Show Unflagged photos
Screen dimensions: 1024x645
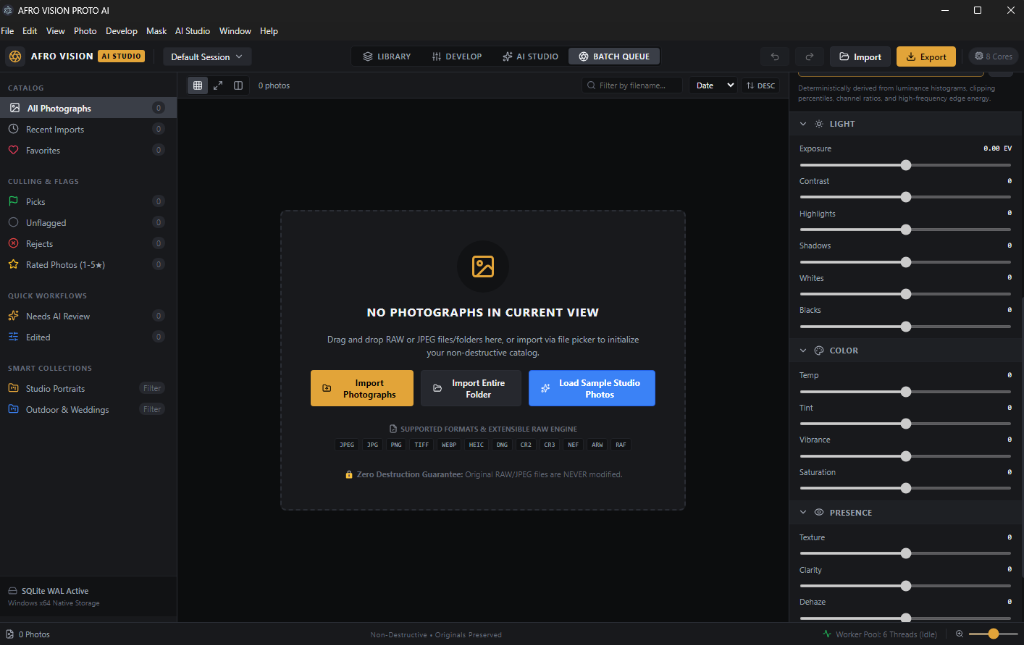(88, 223)
